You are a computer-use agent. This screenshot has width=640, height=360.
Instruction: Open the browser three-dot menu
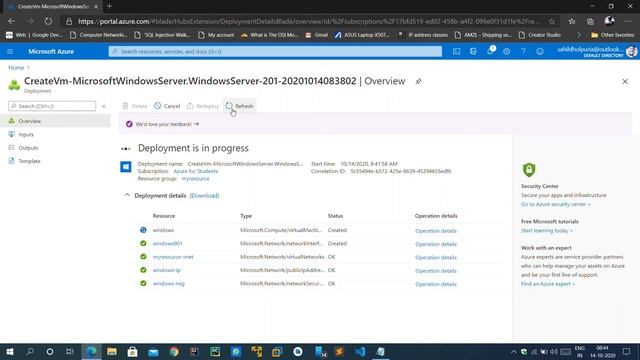pos(628,21)
